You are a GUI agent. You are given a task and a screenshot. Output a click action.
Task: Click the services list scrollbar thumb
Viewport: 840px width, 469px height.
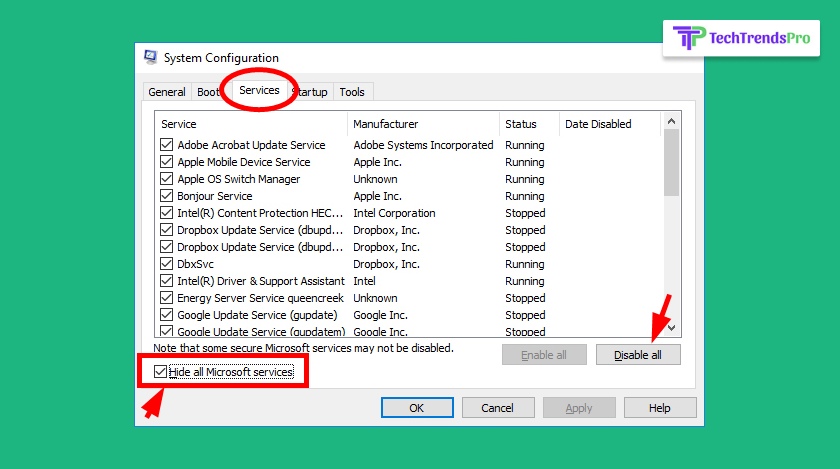click(x=671, y=163)
